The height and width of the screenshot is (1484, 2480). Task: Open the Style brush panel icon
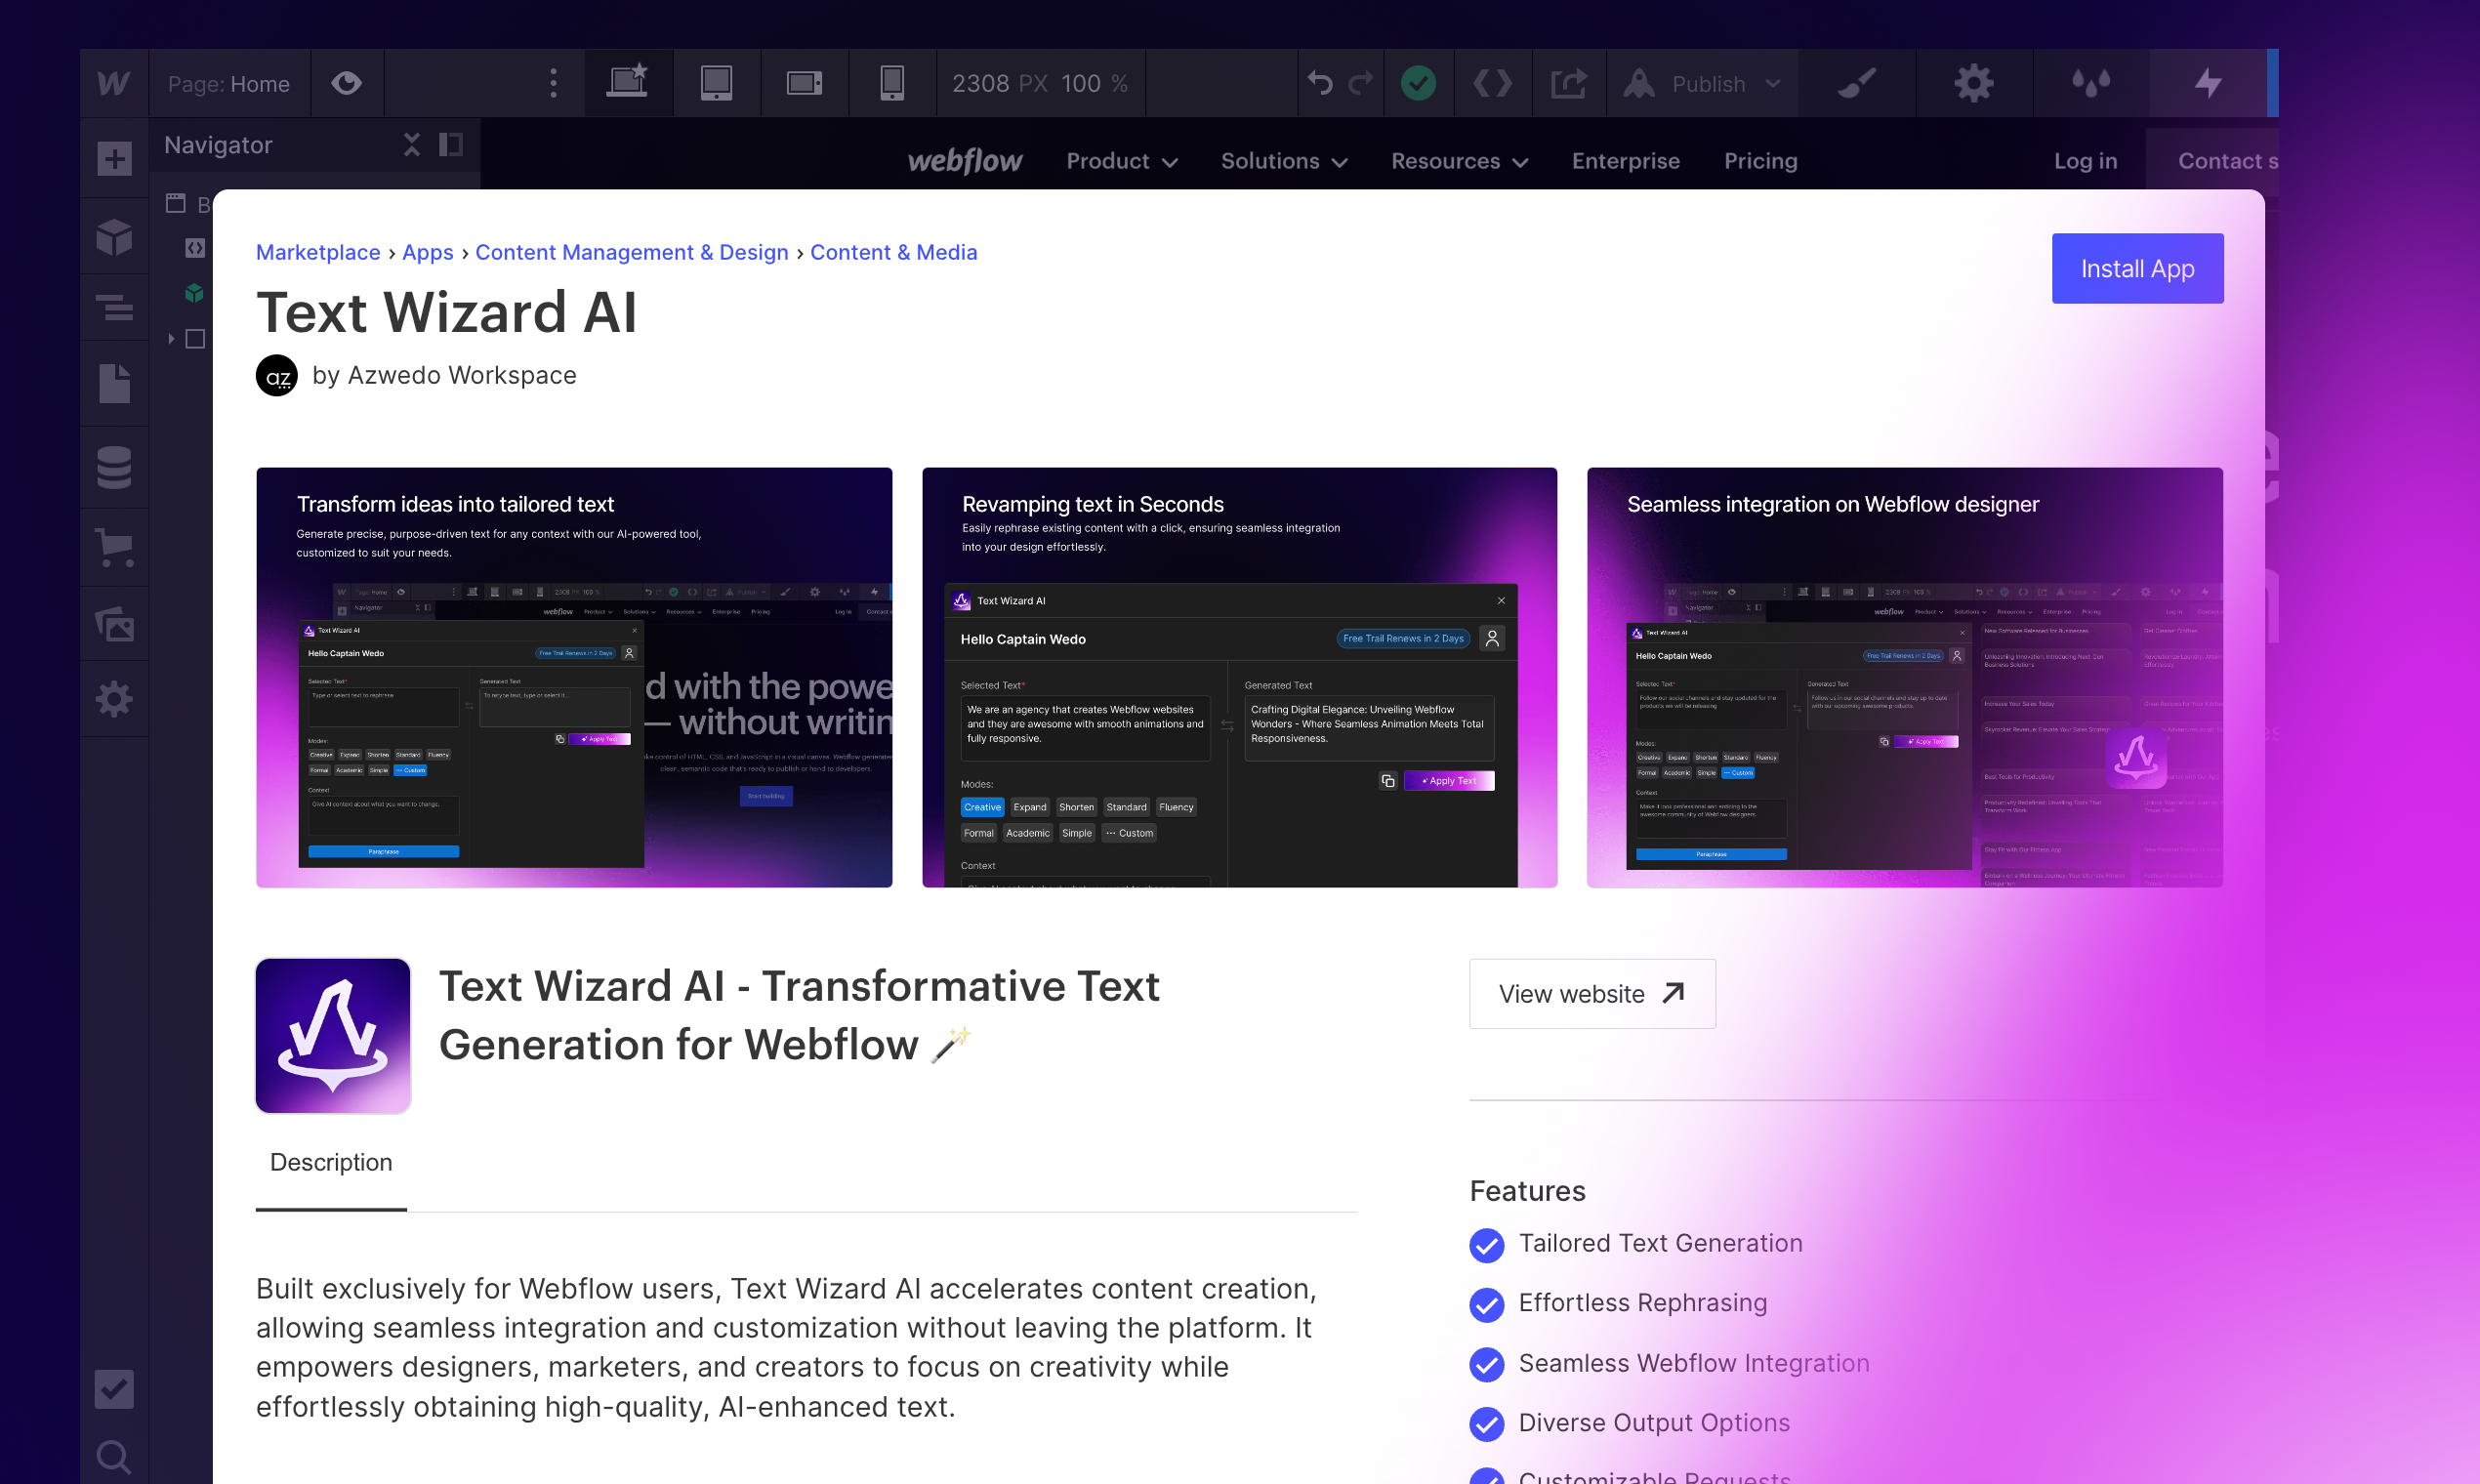1856,83
